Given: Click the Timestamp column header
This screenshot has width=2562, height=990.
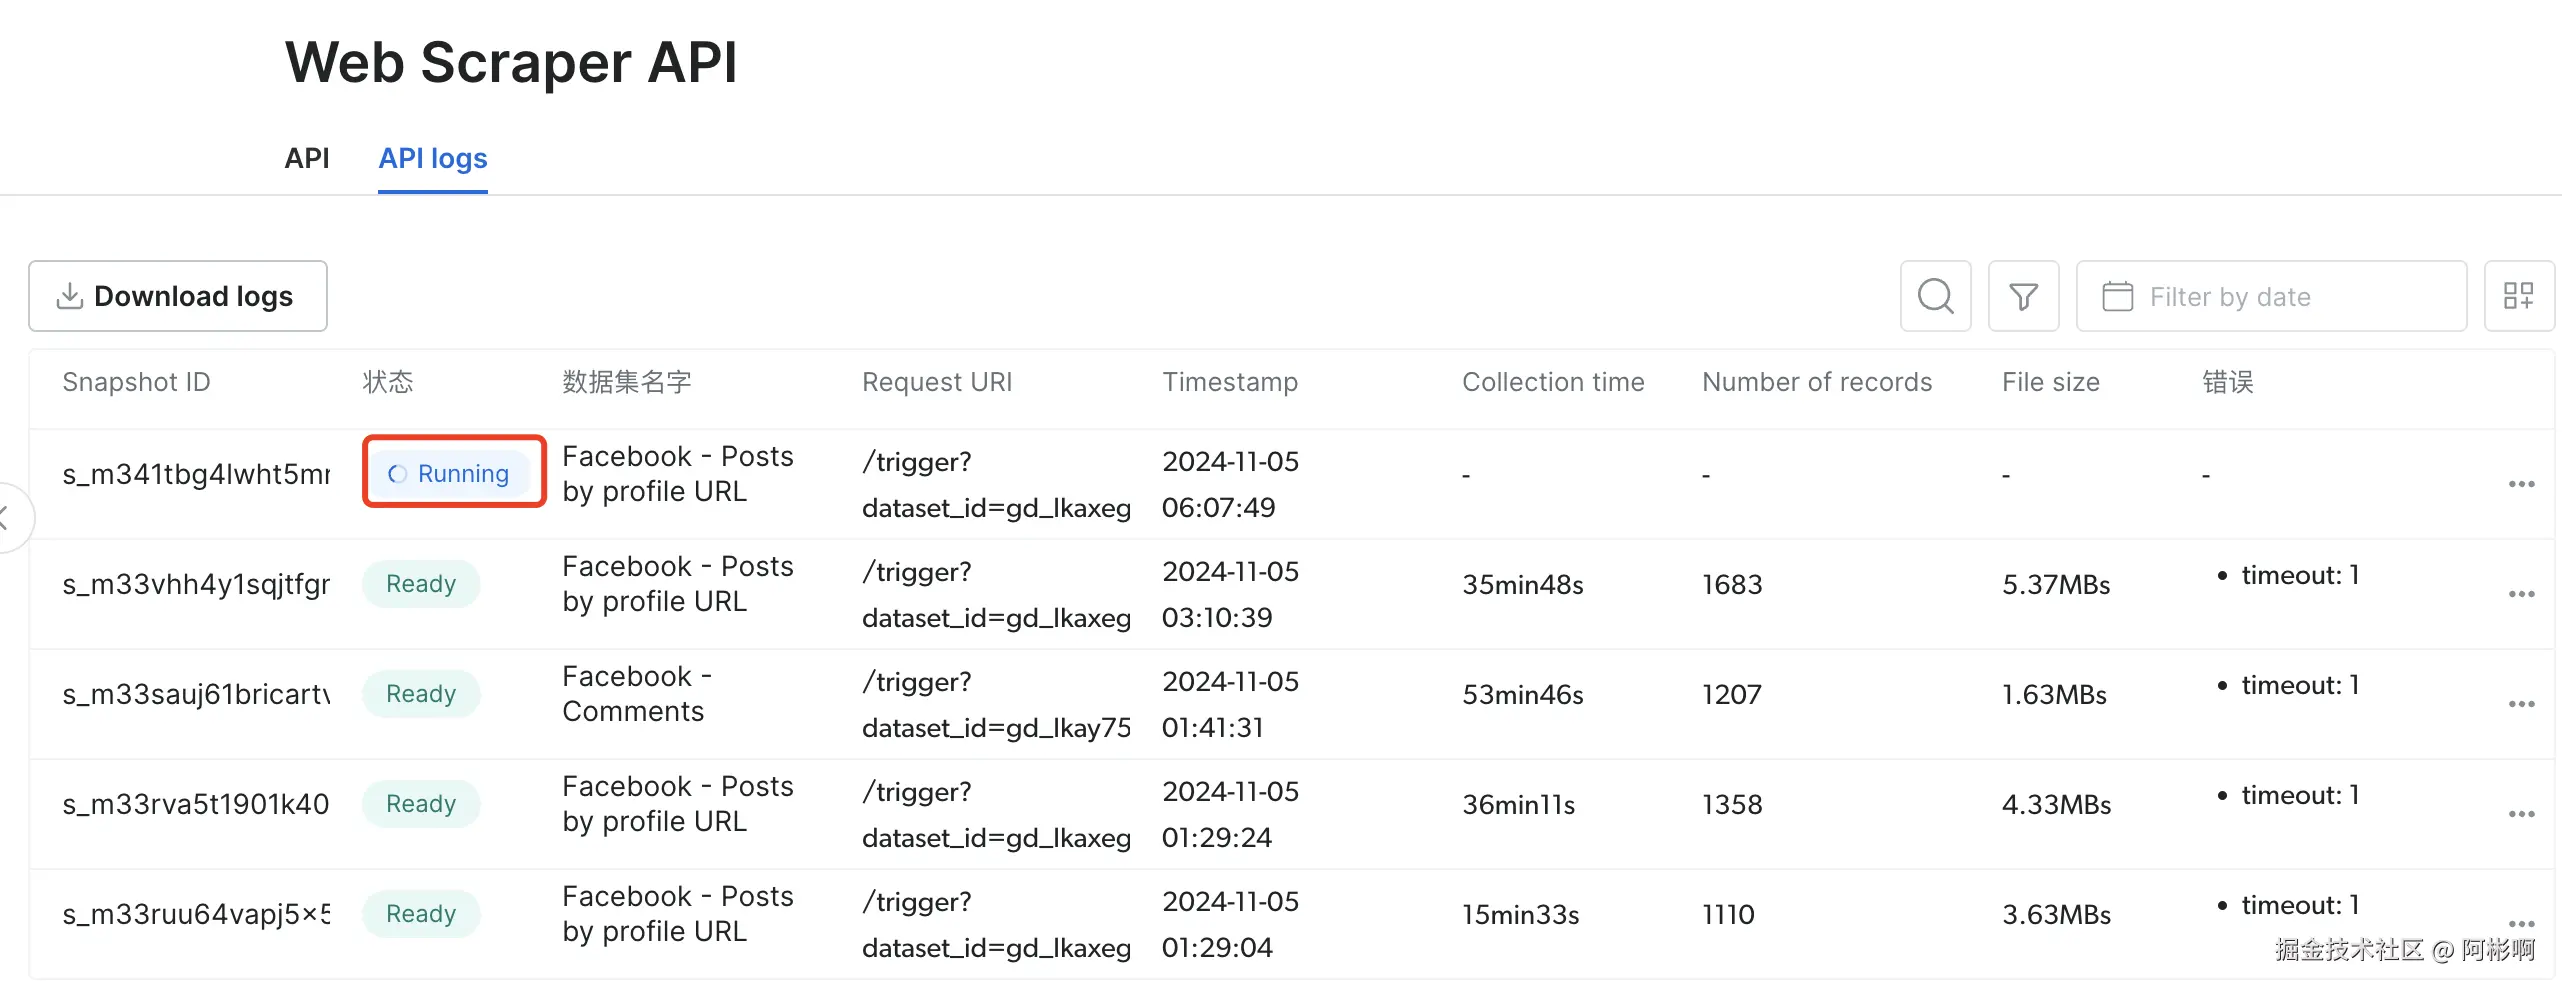Looking at the screenshot, I should (x=1229, y=382).
